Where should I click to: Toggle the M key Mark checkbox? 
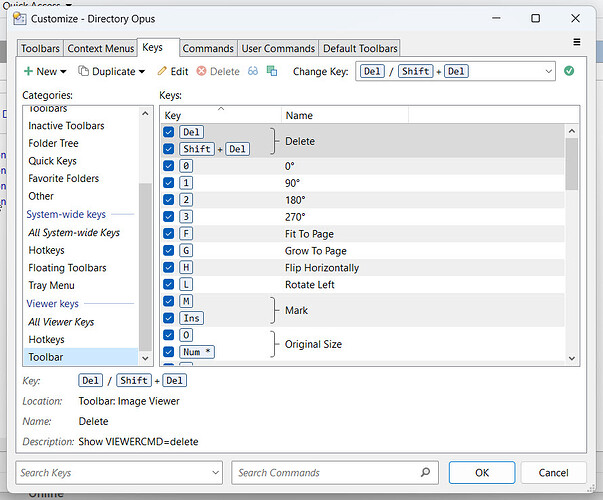[x=168, y=301]
